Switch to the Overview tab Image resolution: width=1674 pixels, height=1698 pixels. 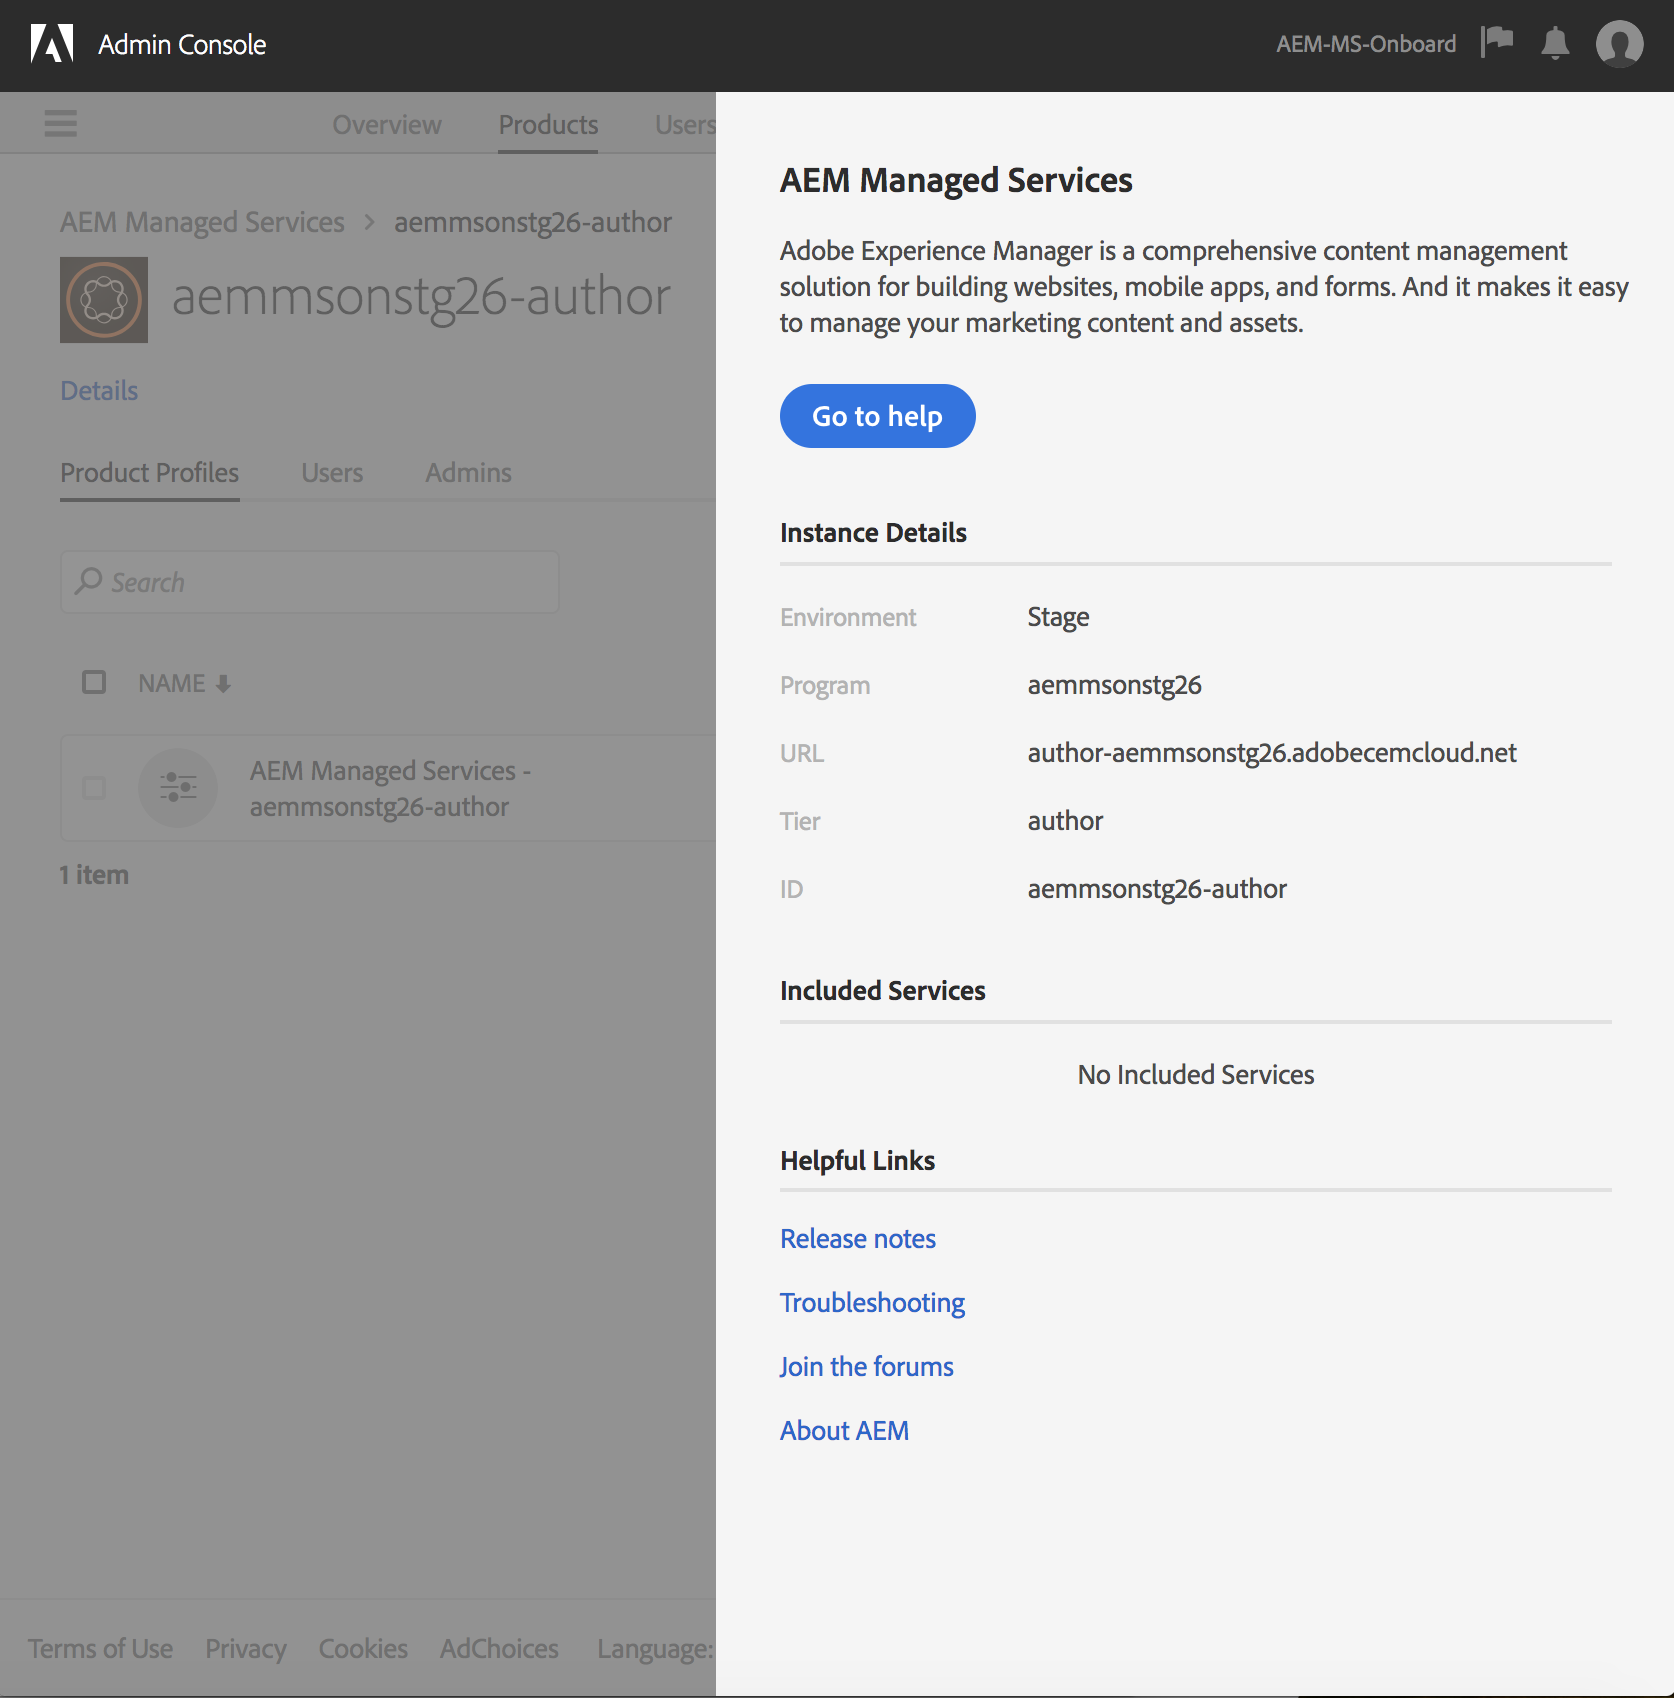coord(387,125)
